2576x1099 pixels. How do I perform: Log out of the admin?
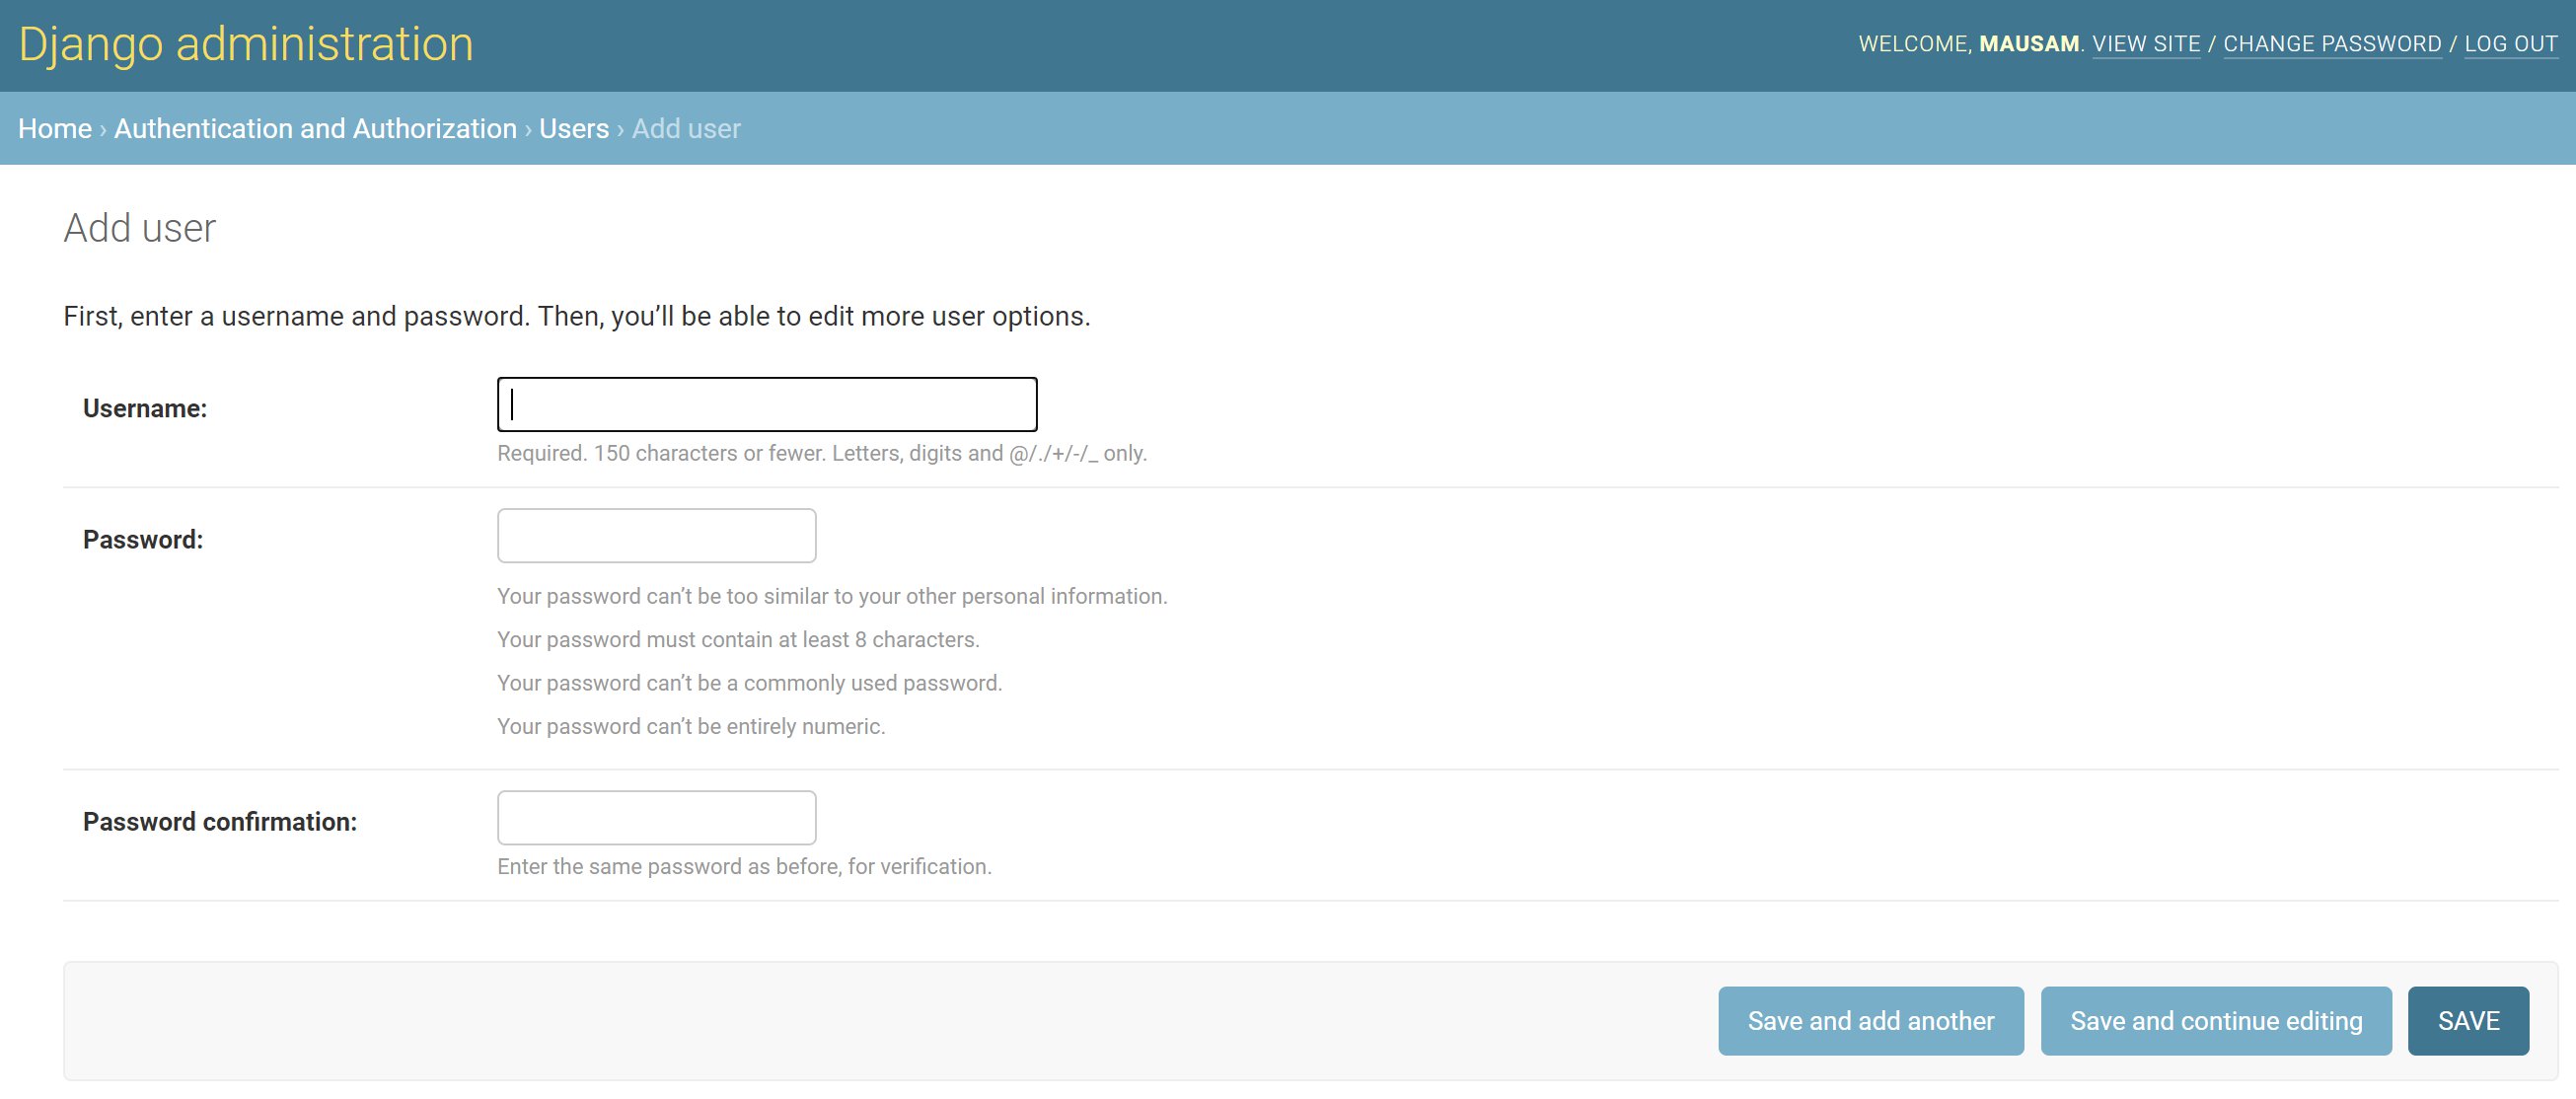point(2510,44)
